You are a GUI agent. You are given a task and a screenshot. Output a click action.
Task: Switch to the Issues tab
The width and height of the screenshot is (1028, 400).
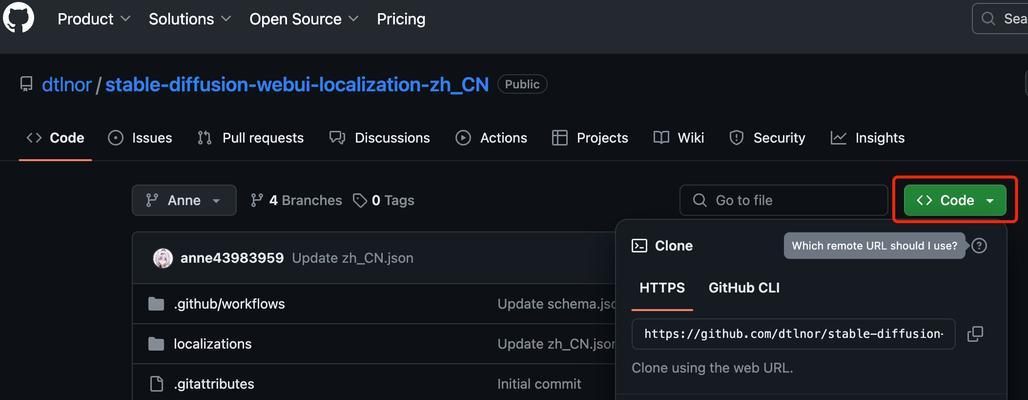tap(140, 138)
